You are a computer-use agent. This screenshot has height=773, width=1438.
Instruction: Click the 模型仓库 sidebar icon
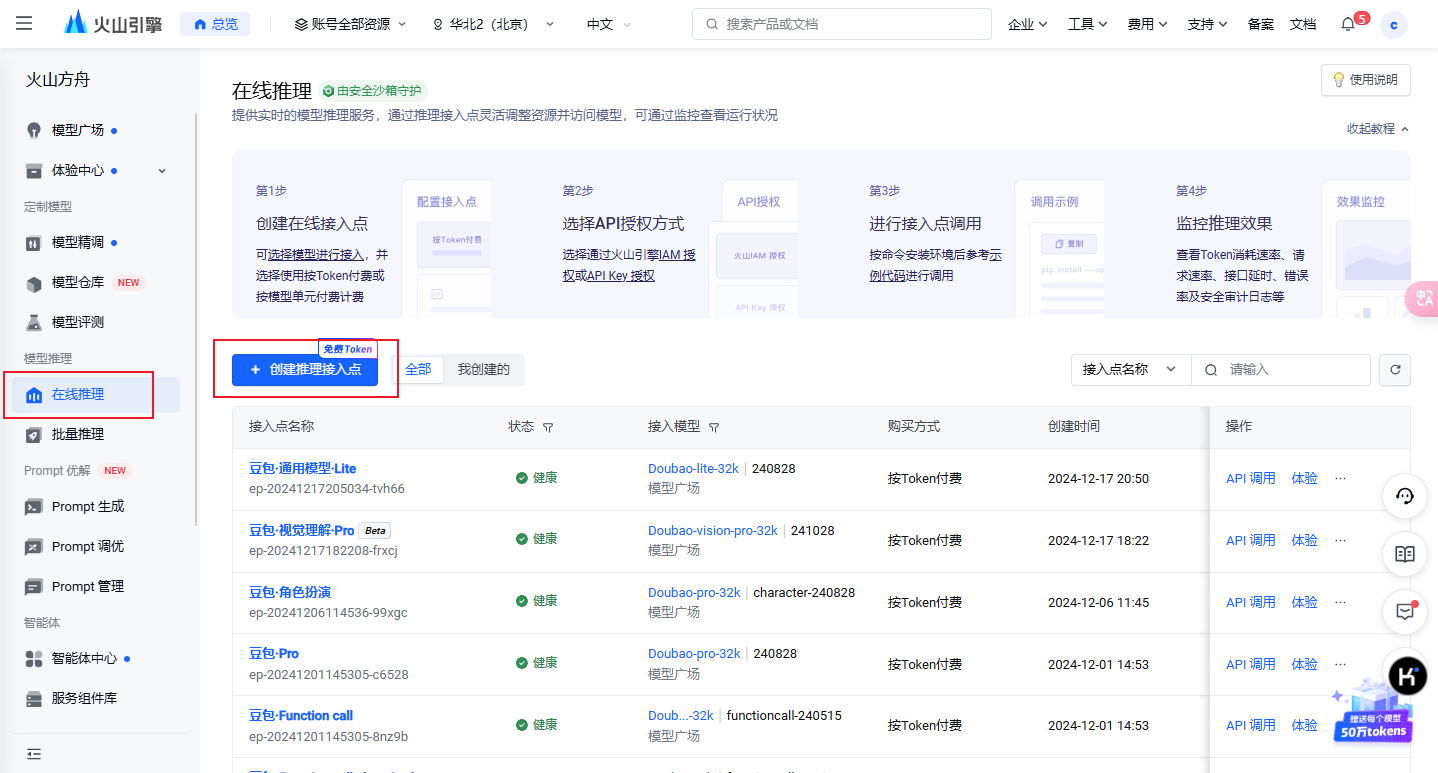pyautogui.click(x=34, y=282)
